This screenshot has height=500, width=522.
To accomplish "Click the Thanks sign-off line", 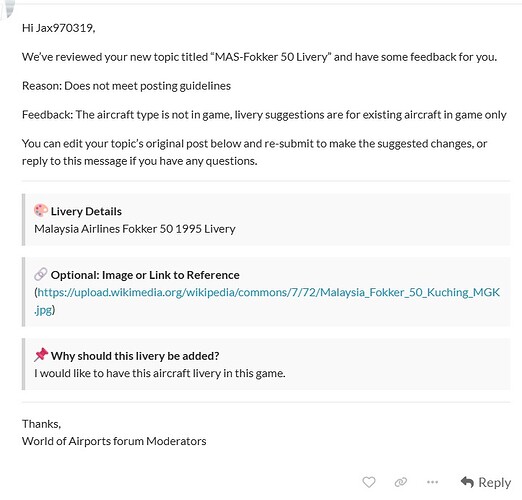I will [x=41, y=424].
